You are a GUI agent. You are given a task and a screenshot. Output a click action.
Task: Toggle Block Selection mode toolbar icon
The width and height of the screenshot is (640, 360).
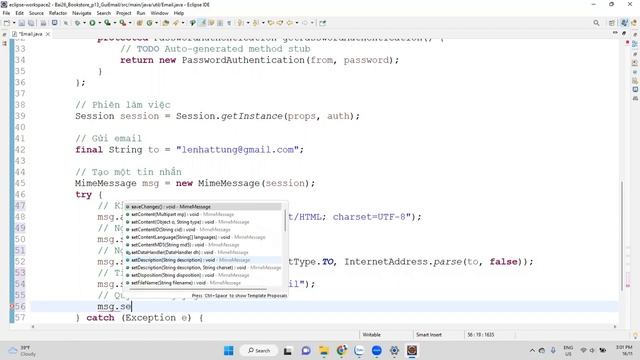coord(220,23)
